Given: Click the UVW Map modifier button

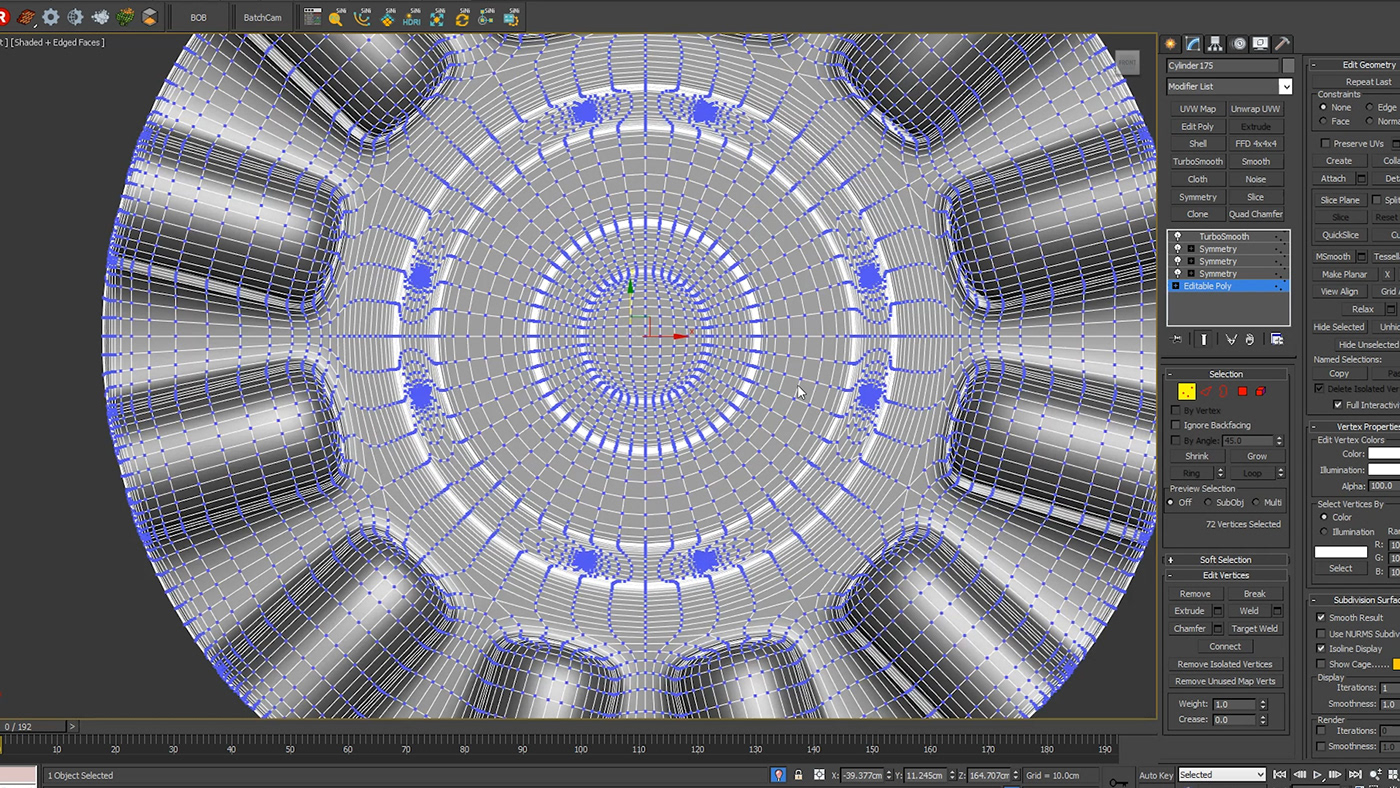Looking at the screenshot, I should click(x=1197, y=109).
